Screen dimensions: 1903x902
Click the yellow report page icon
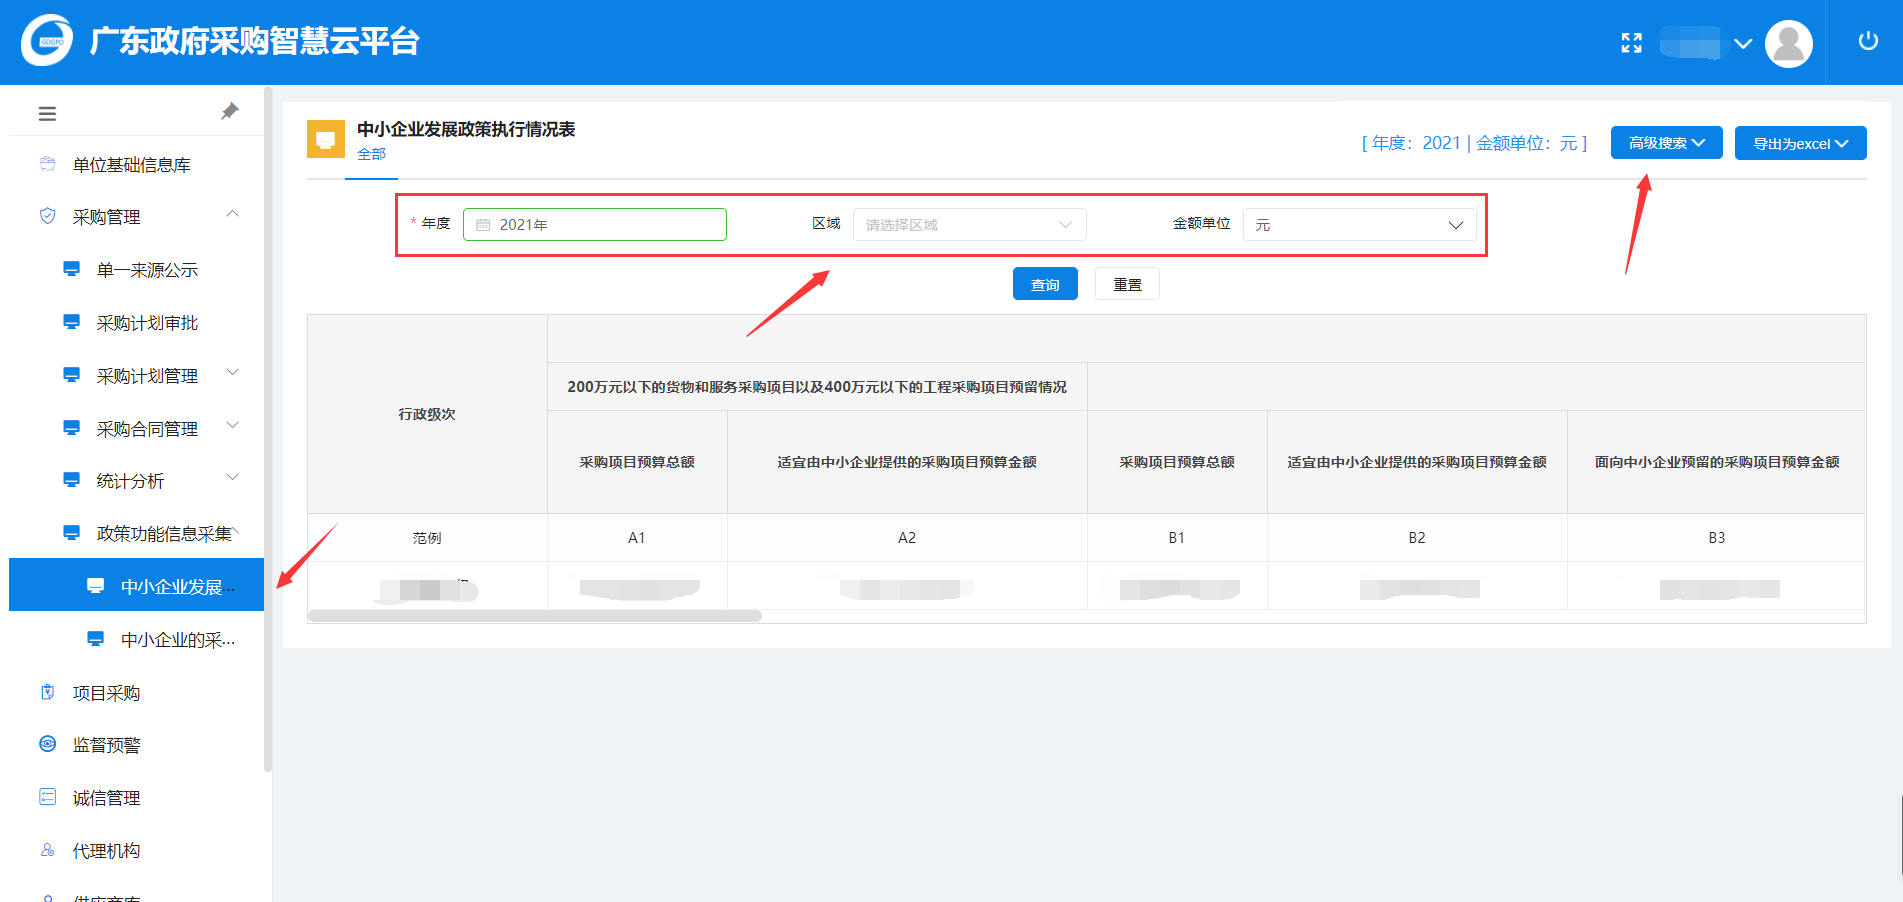[x=325, y=140]
